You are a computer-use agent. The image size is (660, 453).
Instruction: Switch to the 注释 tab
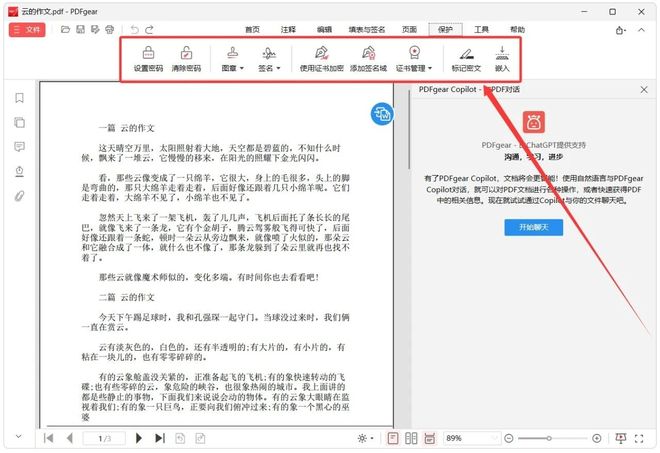[288, 29]
